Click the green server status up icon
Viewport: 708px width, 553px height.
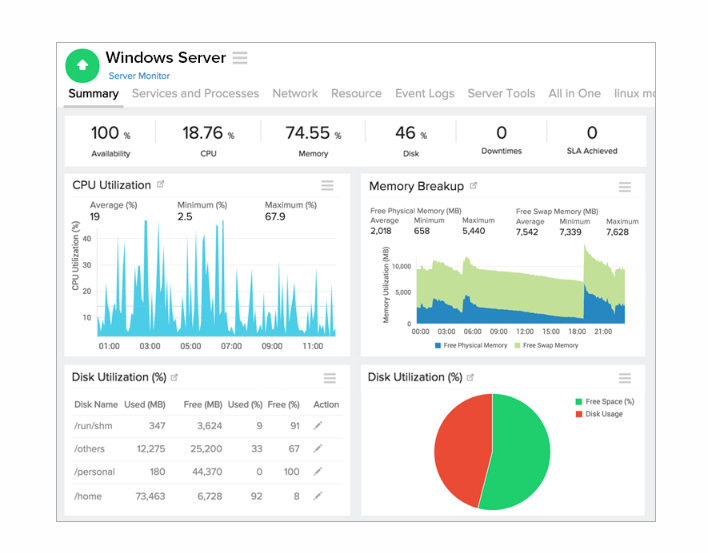click(83, 65)
